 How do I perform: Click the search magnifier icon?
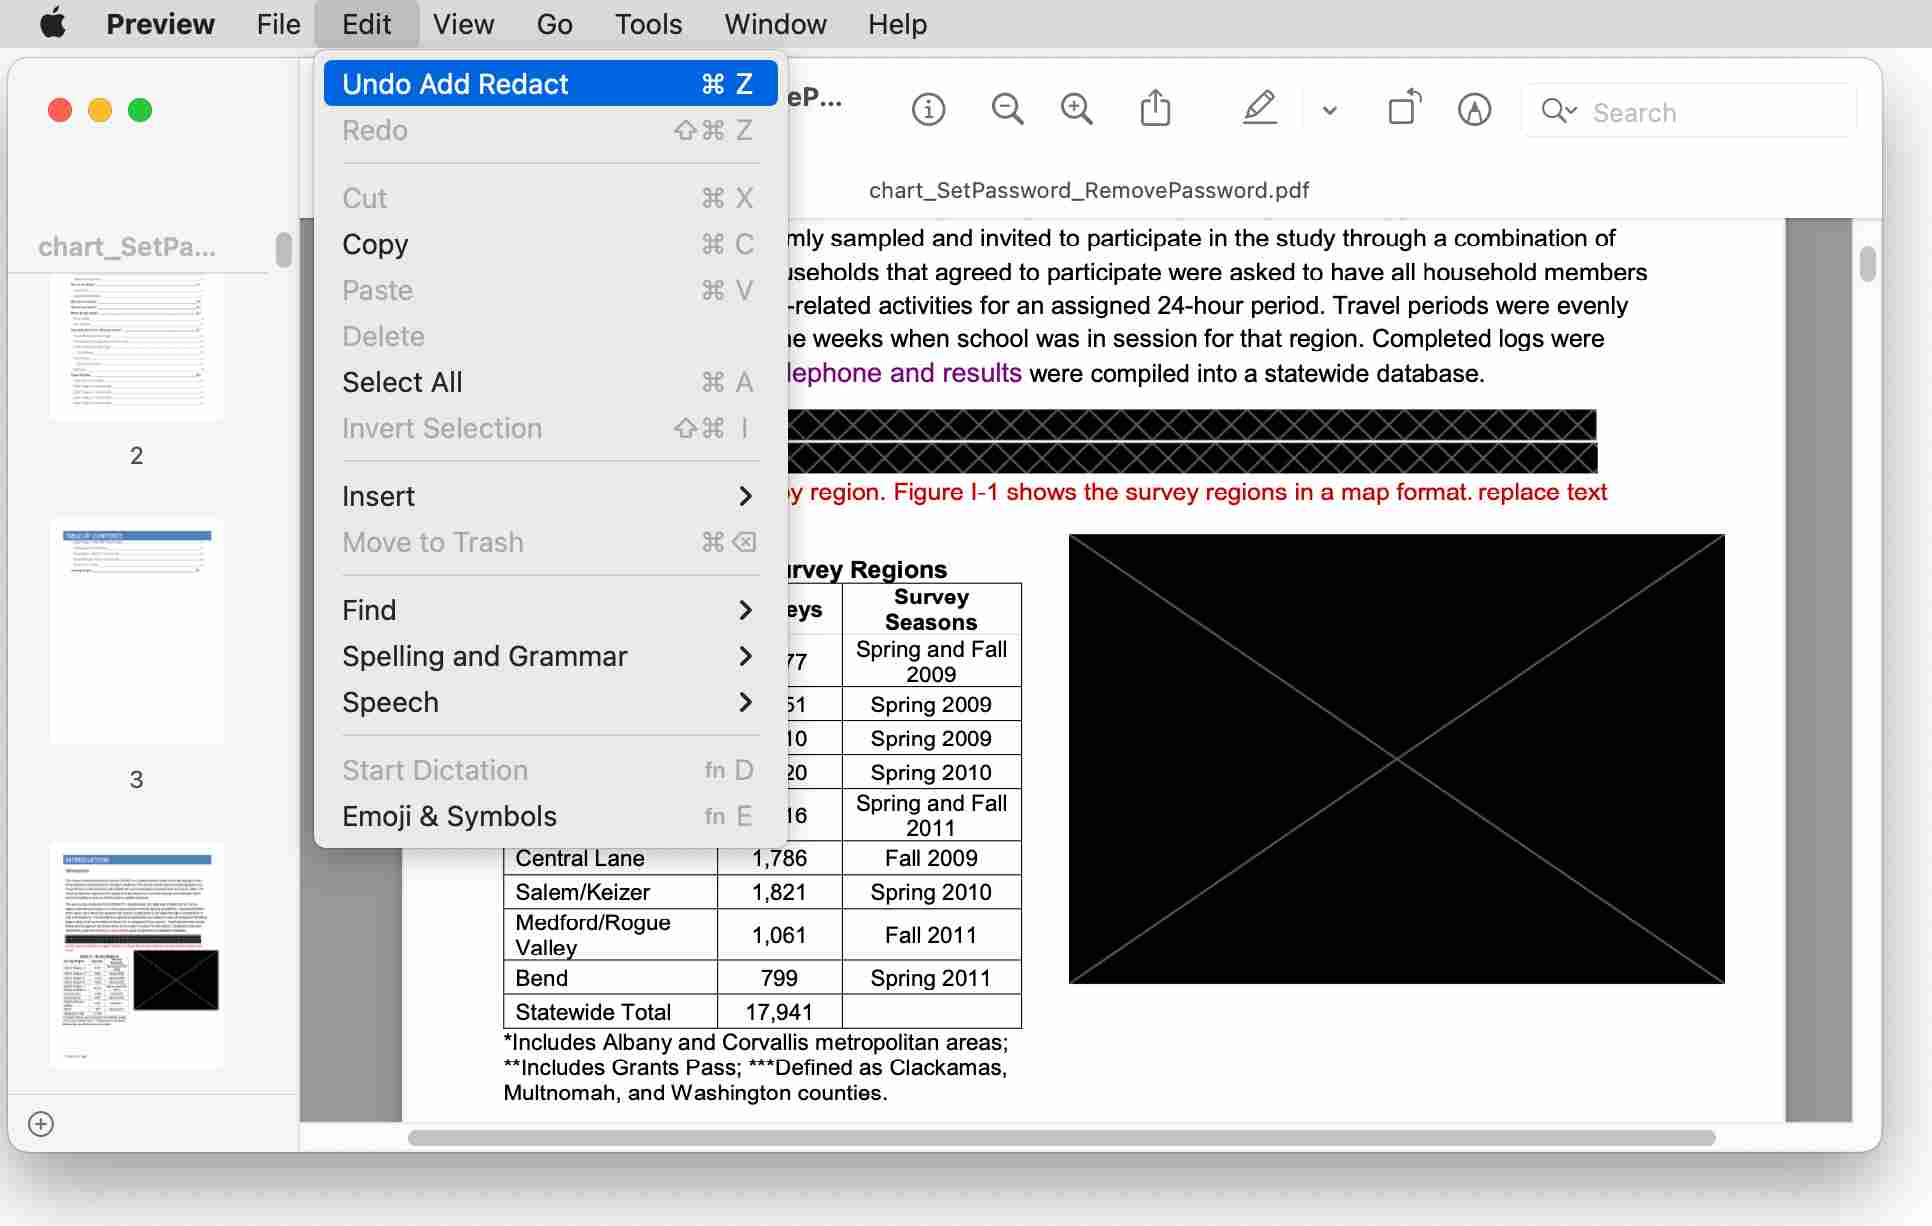(x=1557, y=112)
